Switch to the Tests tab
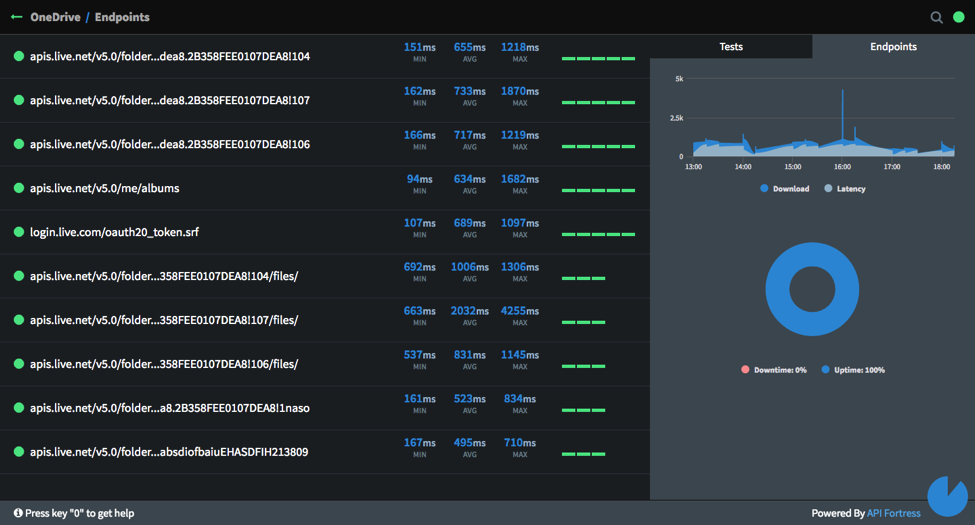975x525 pixels. [731, 47]
